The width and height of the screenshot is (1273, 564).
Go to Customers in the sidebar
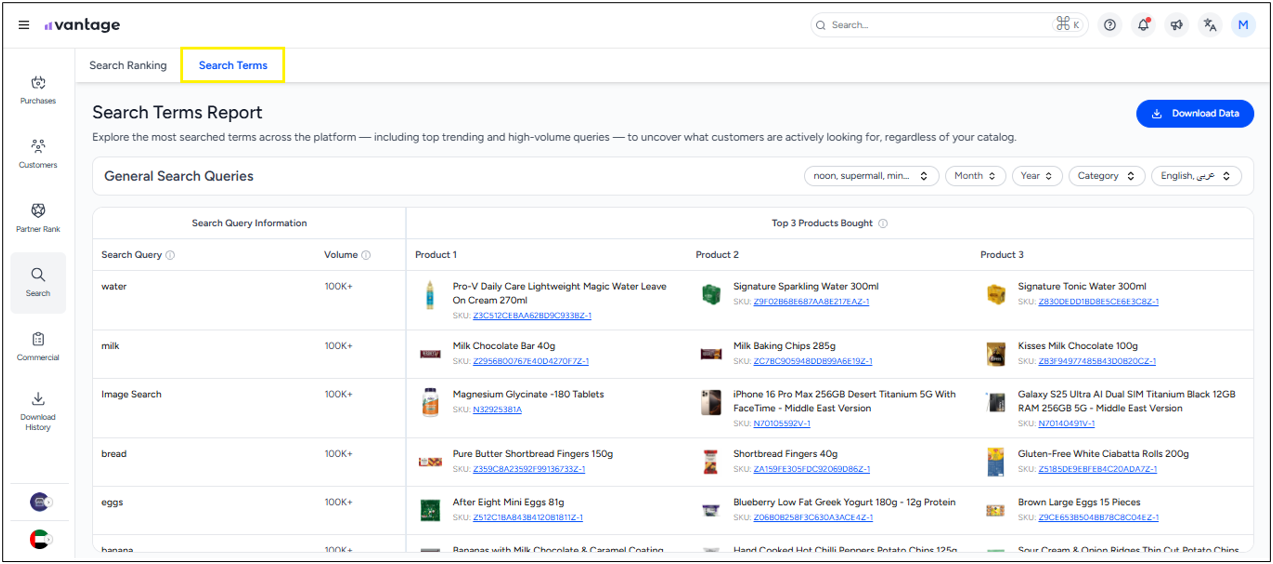click(38, 154)
